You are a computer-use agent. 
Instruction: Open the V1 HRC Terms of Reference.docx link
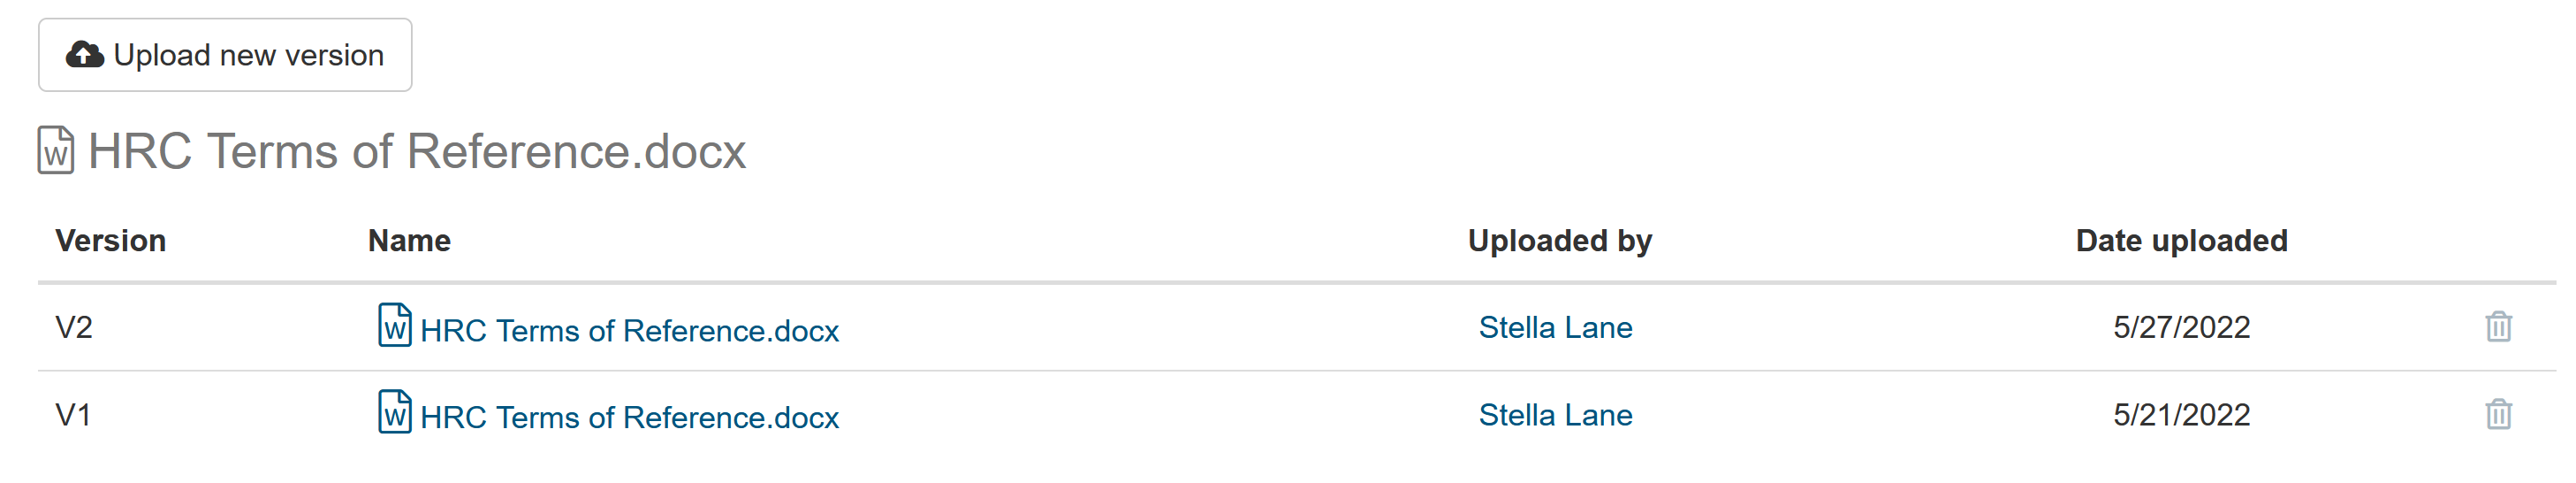pyautogui.click(x=629, y=418)
